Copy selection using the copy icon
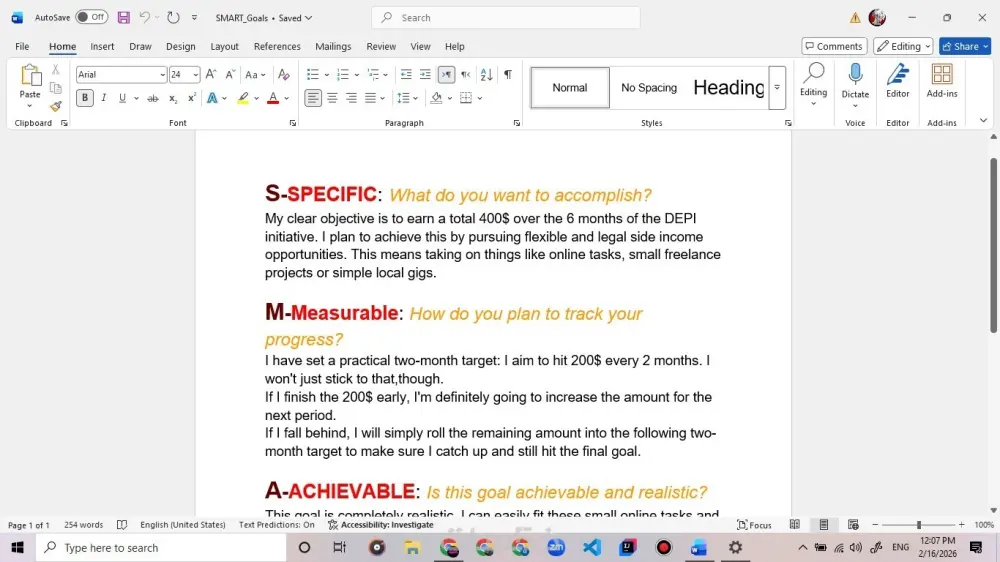Viewport: 1000px width, 562px height. 55,88
